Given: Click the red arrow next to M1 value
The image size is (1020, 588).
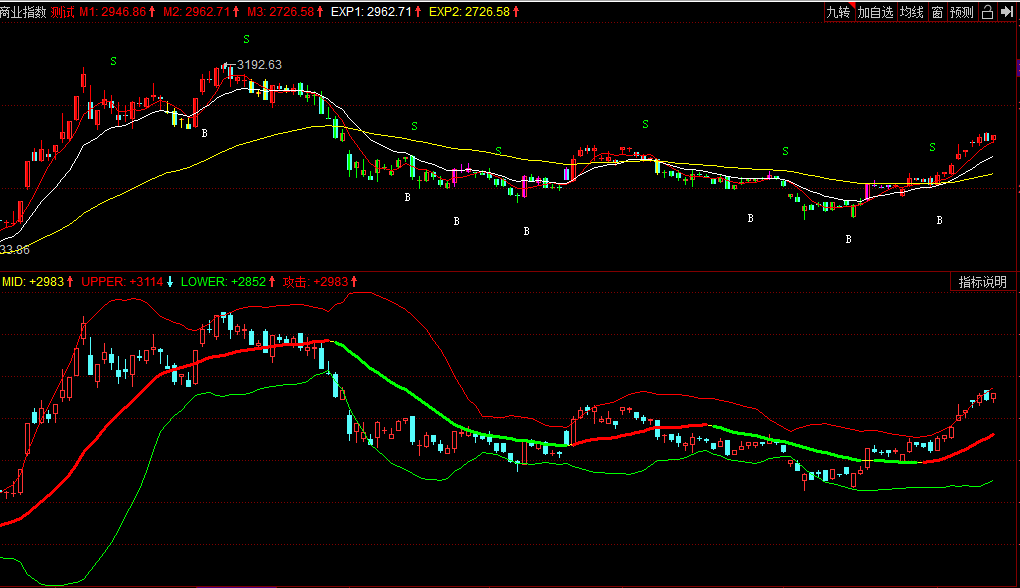Looking at the screenshot, I should click(x=153, y=12).
